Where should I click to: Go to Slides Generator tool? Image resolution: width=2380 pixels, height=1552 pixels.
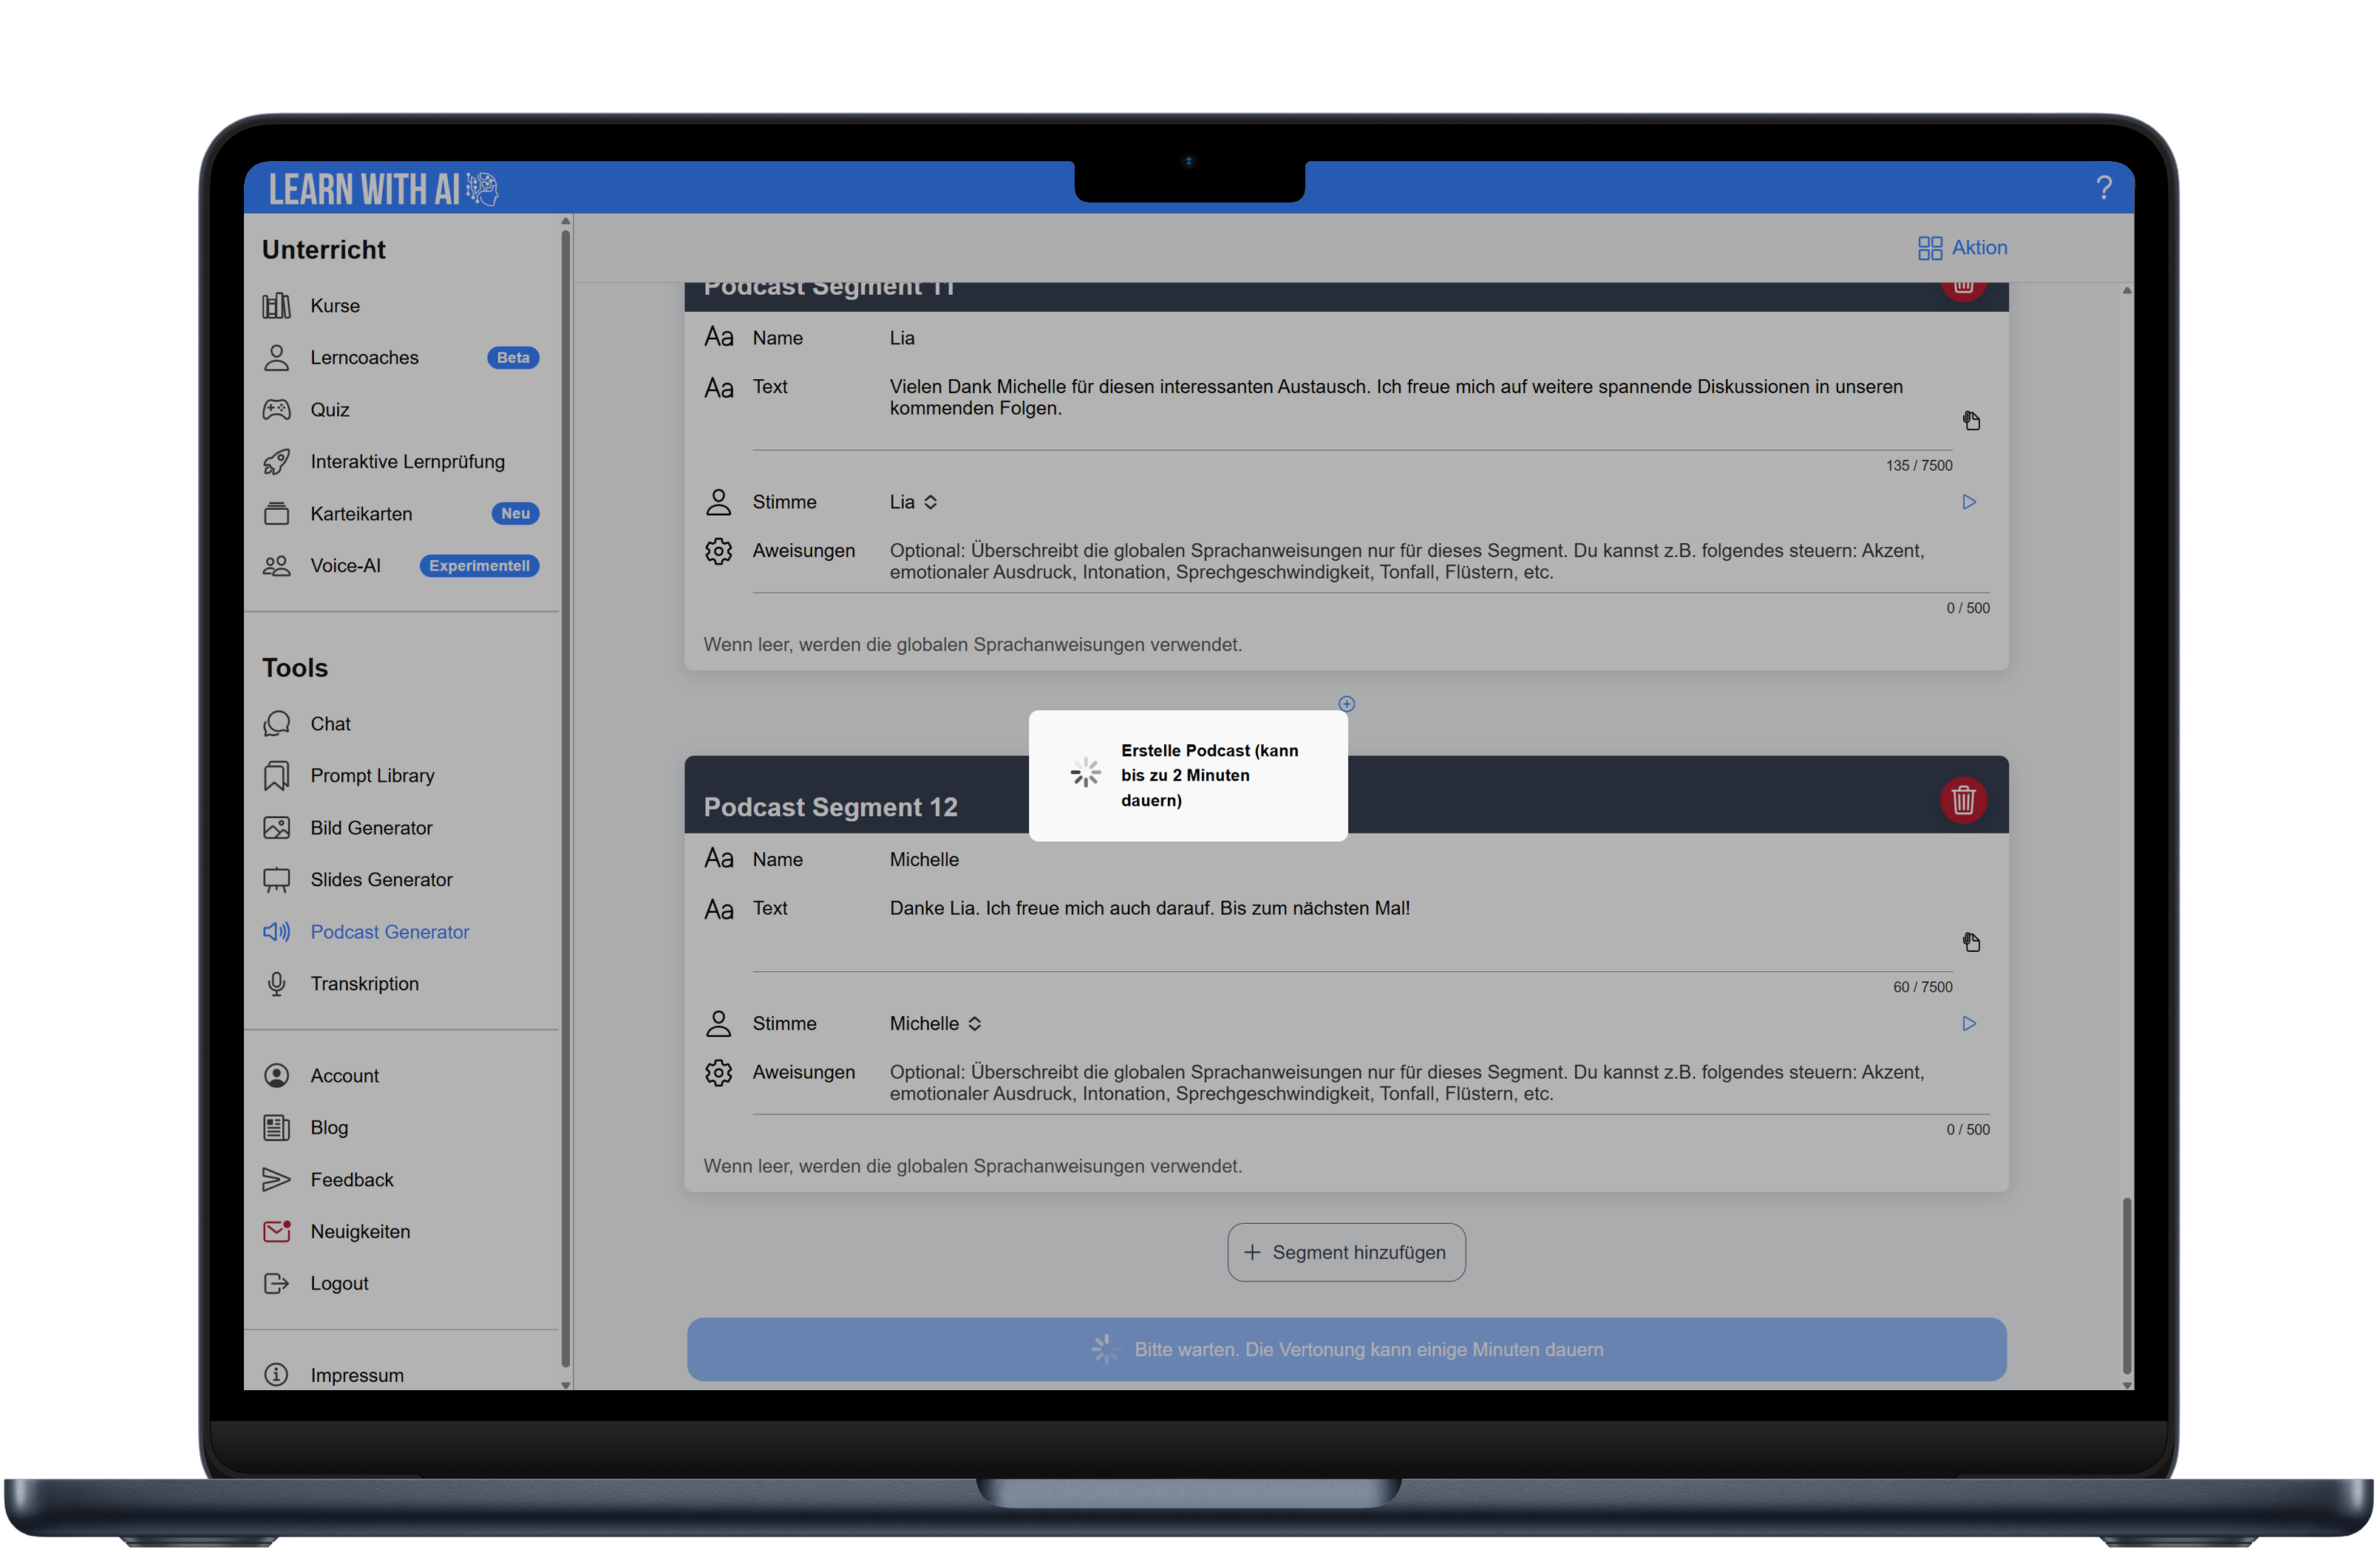[x=381, y=879]
